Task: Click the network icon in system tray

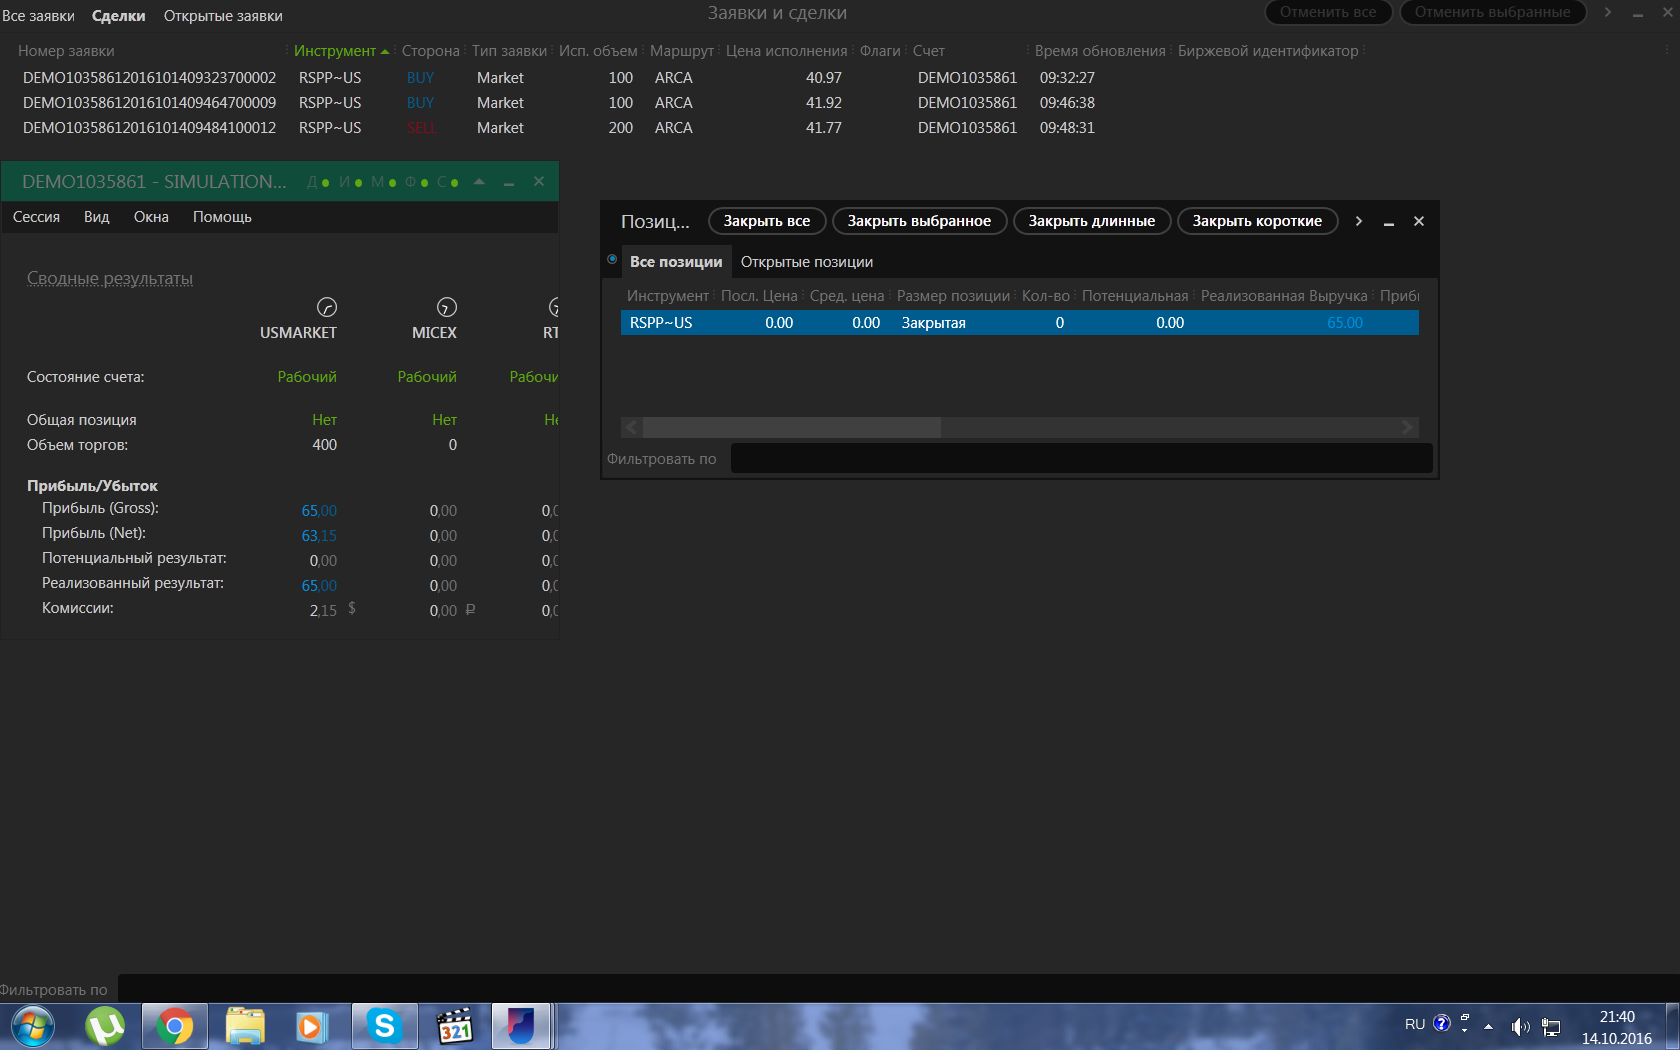Action: pyautogui.click(x=1551, y=1026)
